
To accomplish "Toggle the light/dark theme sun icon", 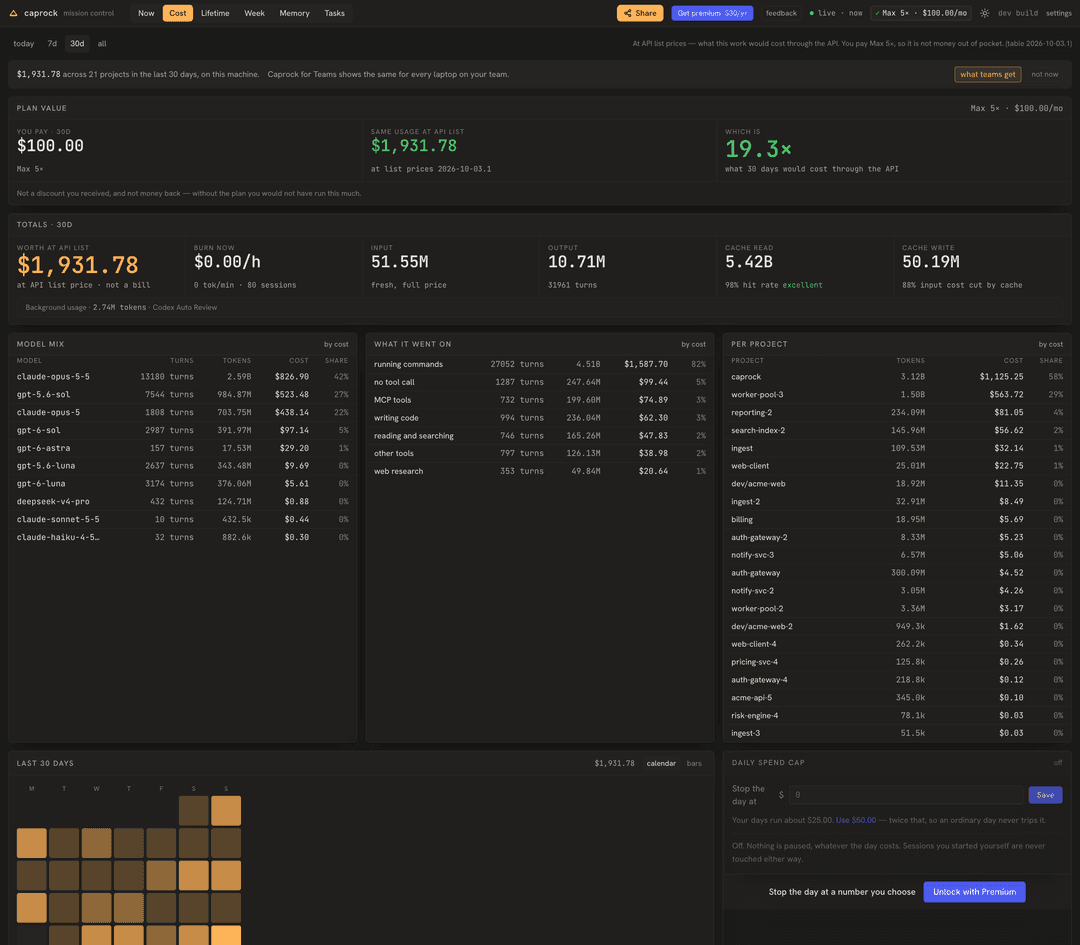I will tap(984, 13).
